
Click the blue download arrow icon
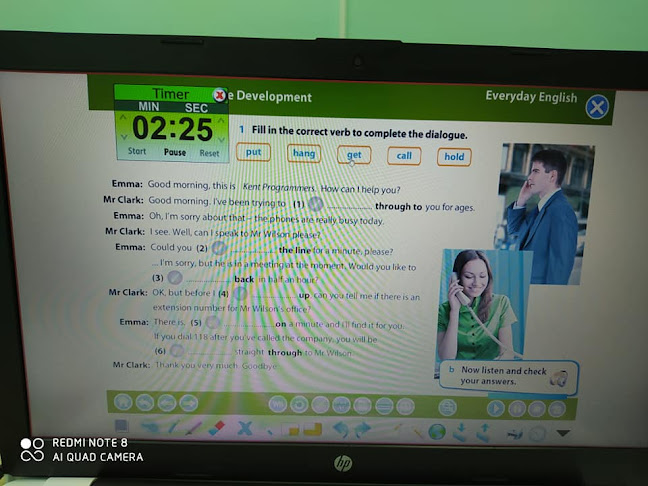pos(460,432)
